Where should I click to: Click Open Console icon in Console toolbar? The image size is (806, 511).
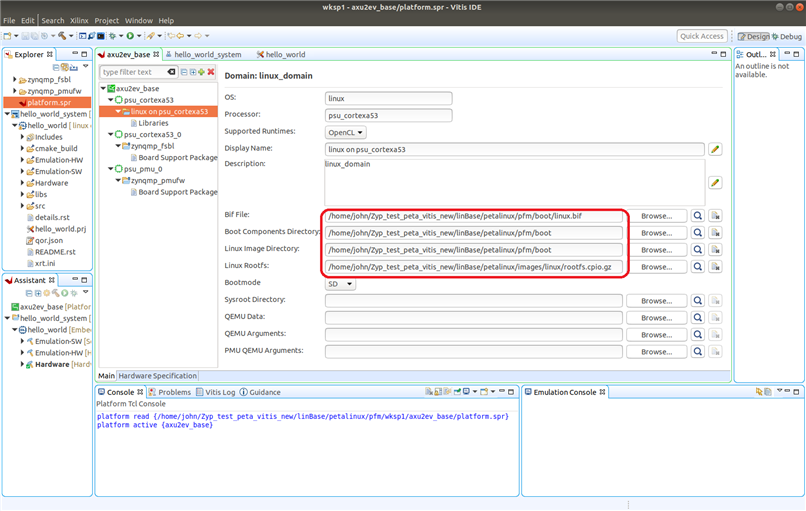pos(484,392)
